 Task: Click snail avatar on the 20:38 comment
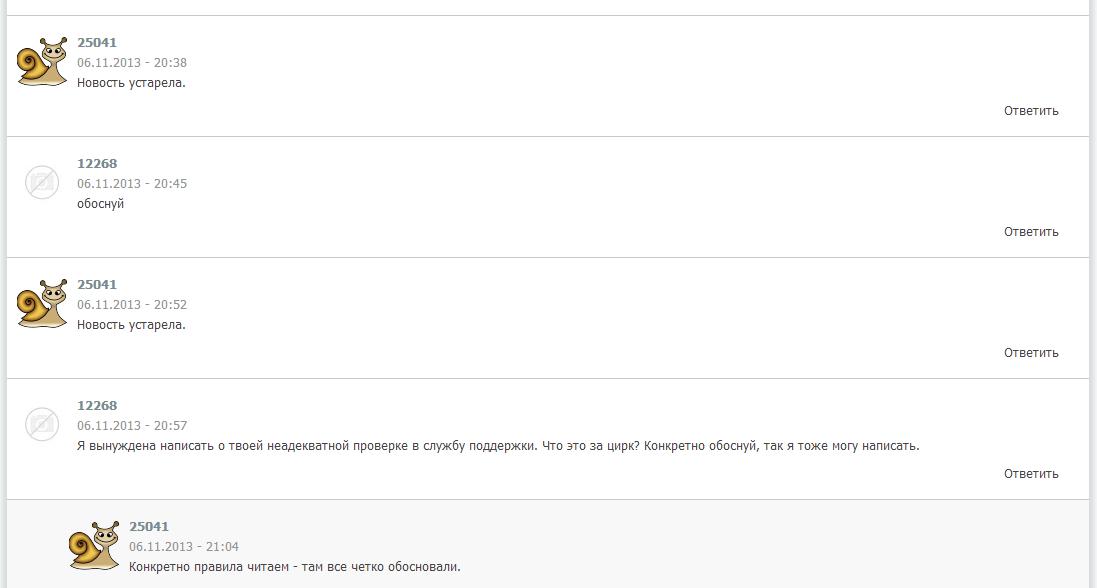43,62
